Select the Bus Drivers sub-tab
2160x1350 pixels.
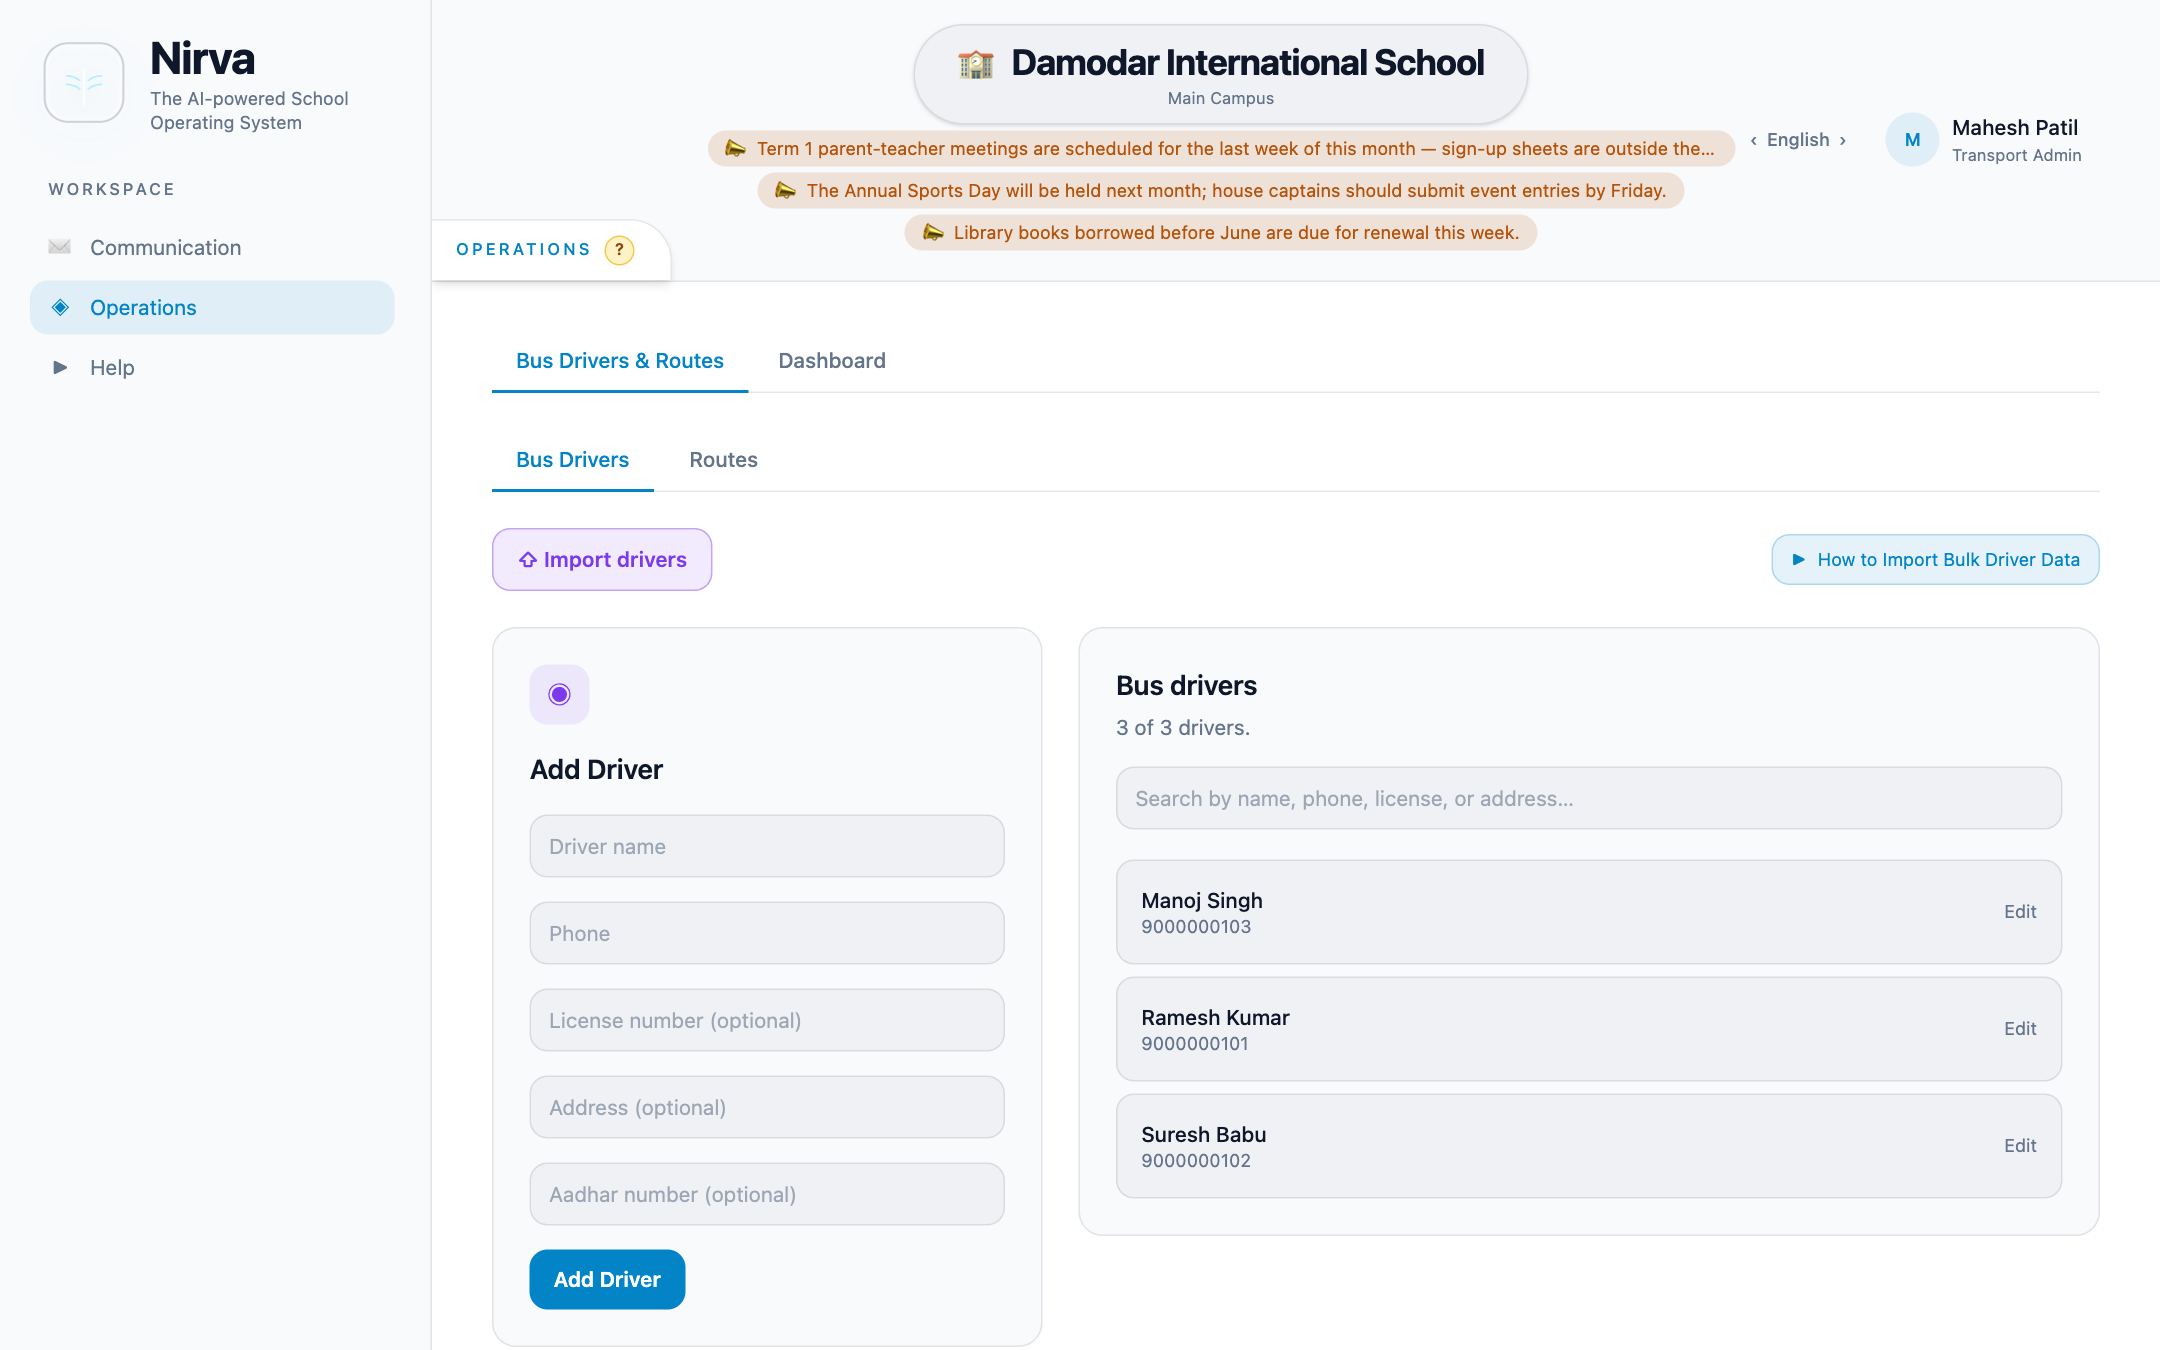tap(573, 460)
